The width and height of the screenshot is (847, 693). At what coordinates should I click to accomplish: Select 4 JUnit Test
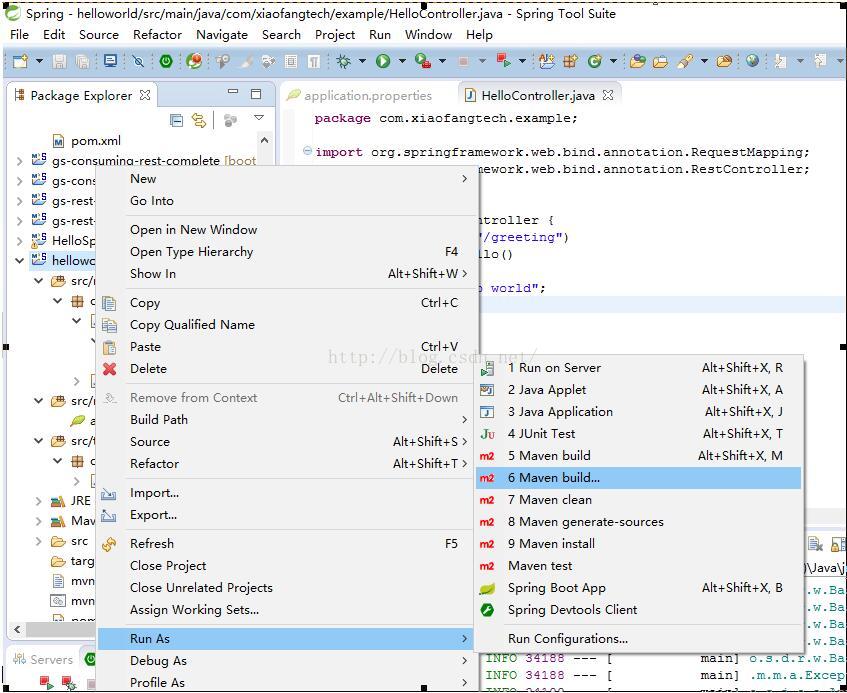[638, 434]
